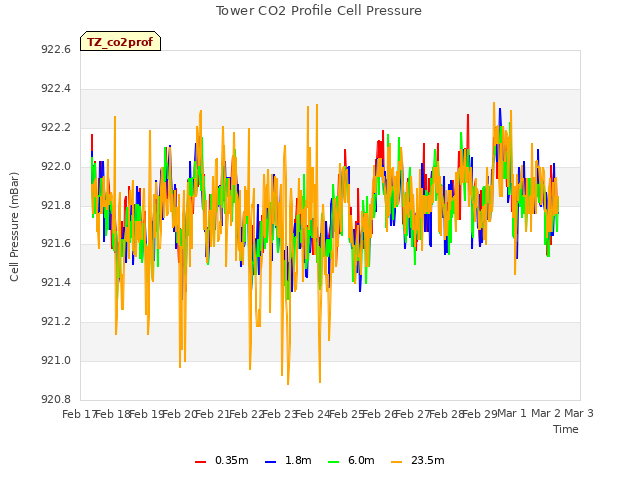Click the Feb 26 x-axis date label
The height and width of the screenshot is (480, 640).
point(380,414)
